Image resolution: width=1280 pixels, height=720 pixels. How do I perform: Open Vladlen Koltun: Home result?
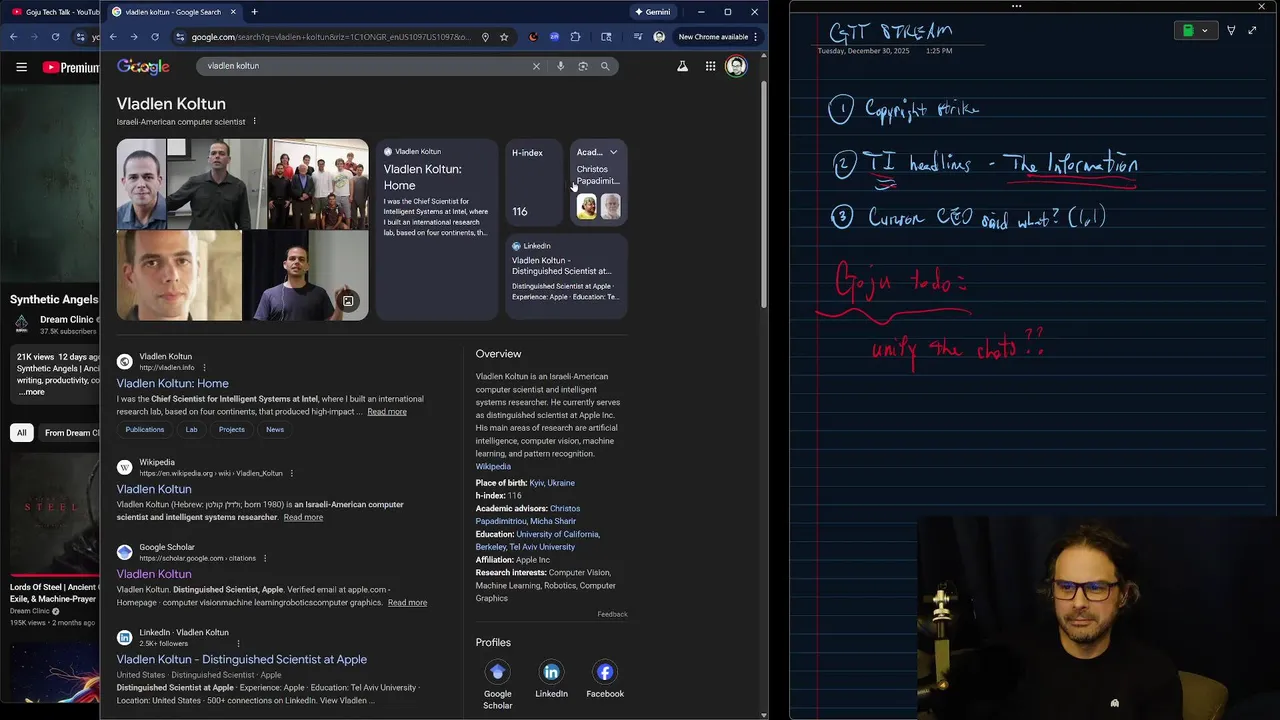(172, 384)
